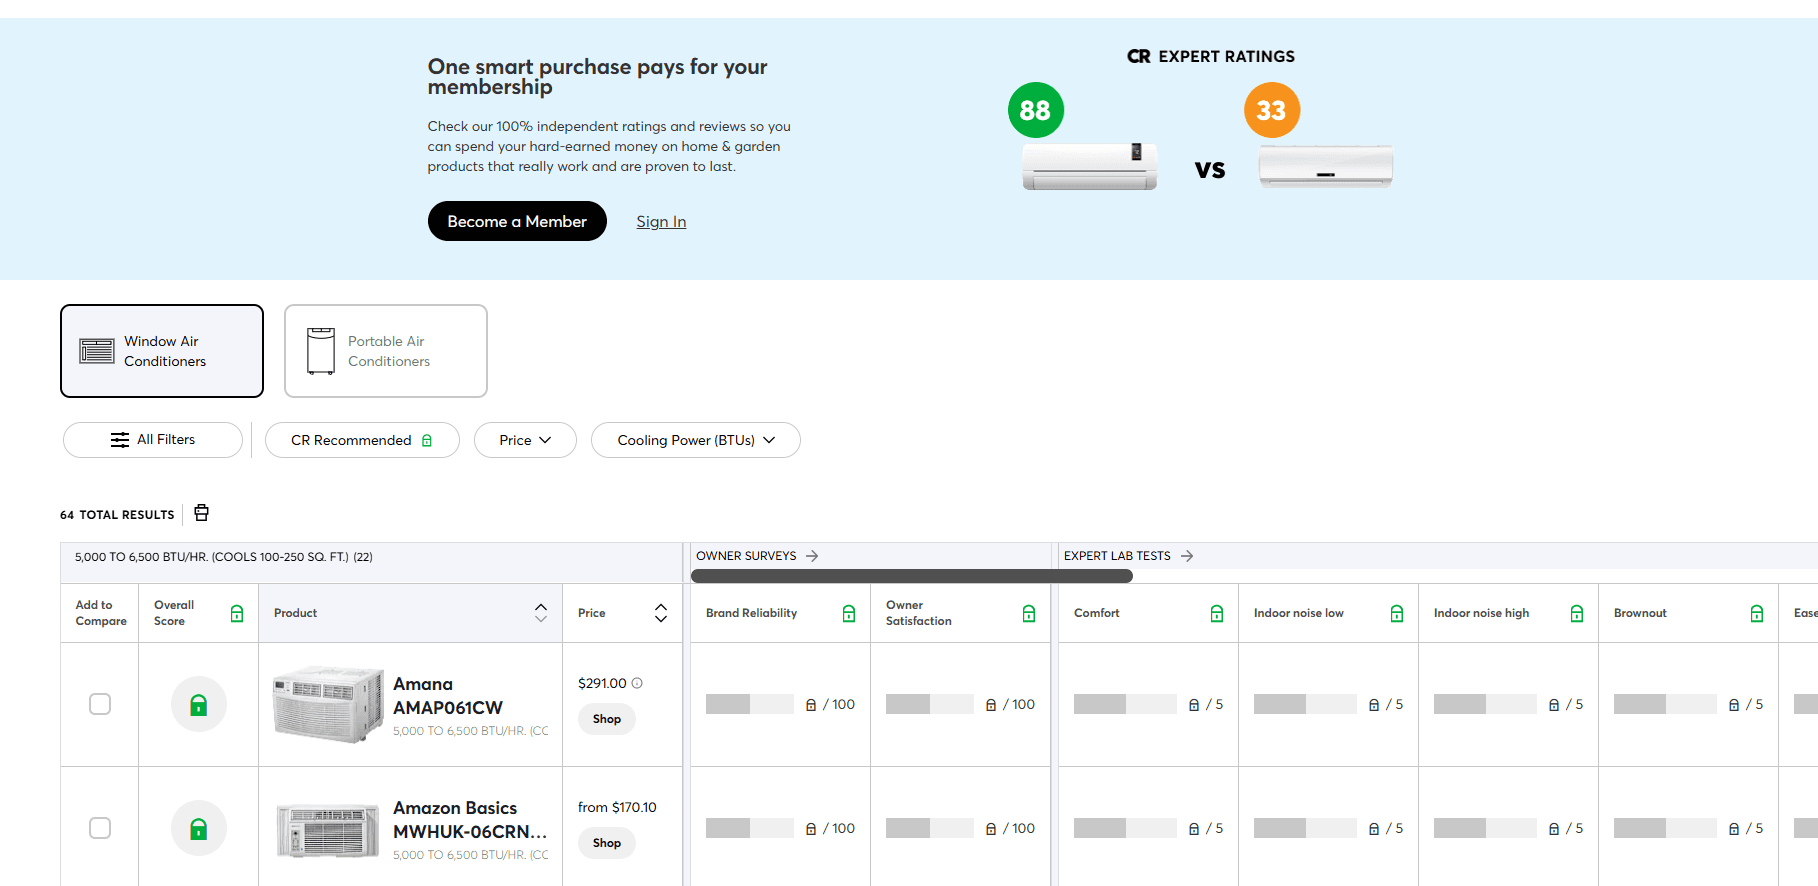This screenshot has height=886, width=1818.
Task: Open Amazon Basics product thumbnail
Action: click(328, 831)
